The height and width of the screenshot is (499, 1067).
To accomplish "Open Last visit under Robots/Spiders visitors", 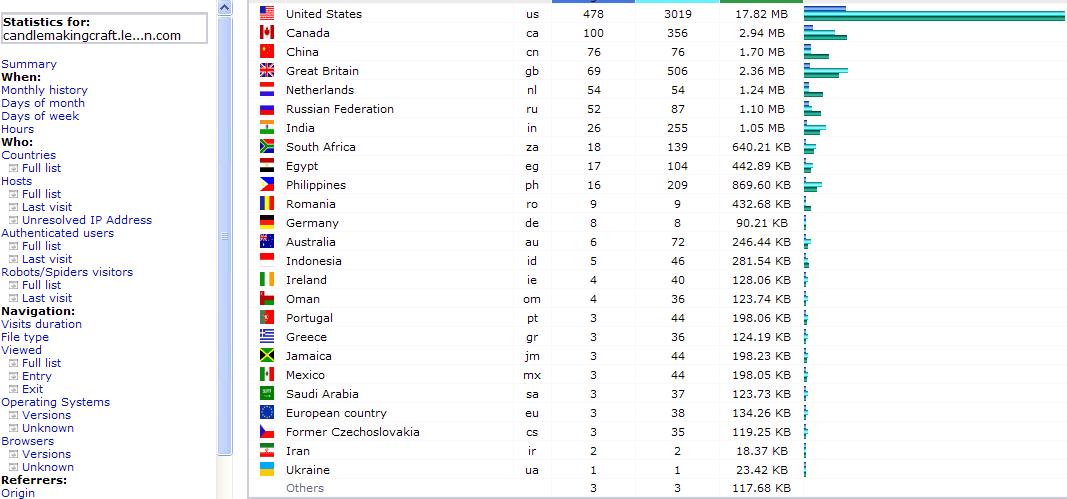I will click(47, 298).
